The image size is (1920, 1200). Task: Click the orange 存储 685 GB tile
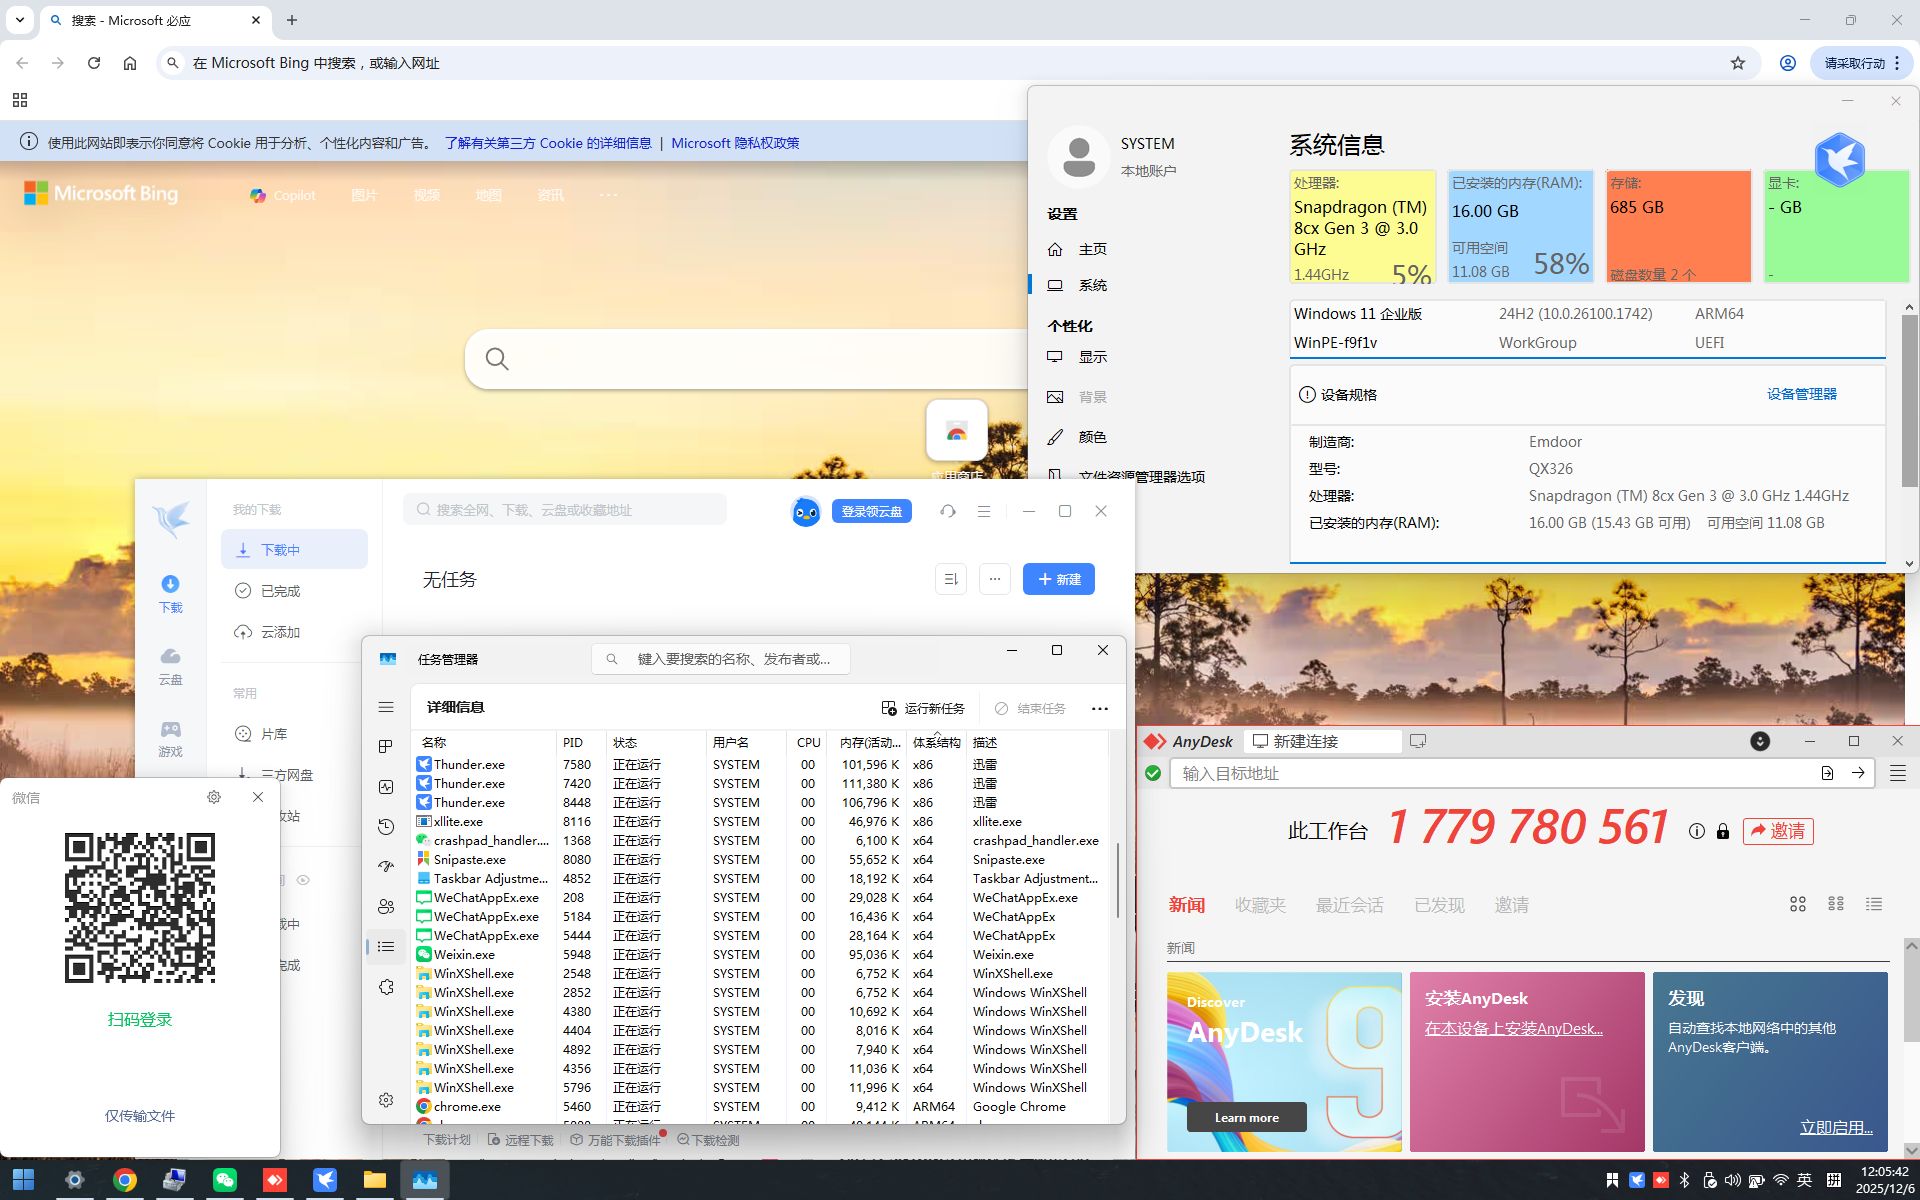[x=1677, y=225]
